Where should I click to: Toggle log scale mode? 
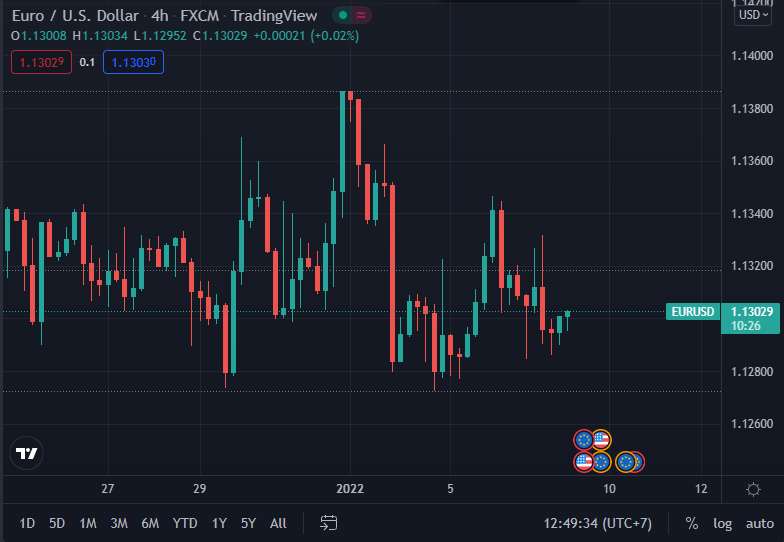(722, 524)
